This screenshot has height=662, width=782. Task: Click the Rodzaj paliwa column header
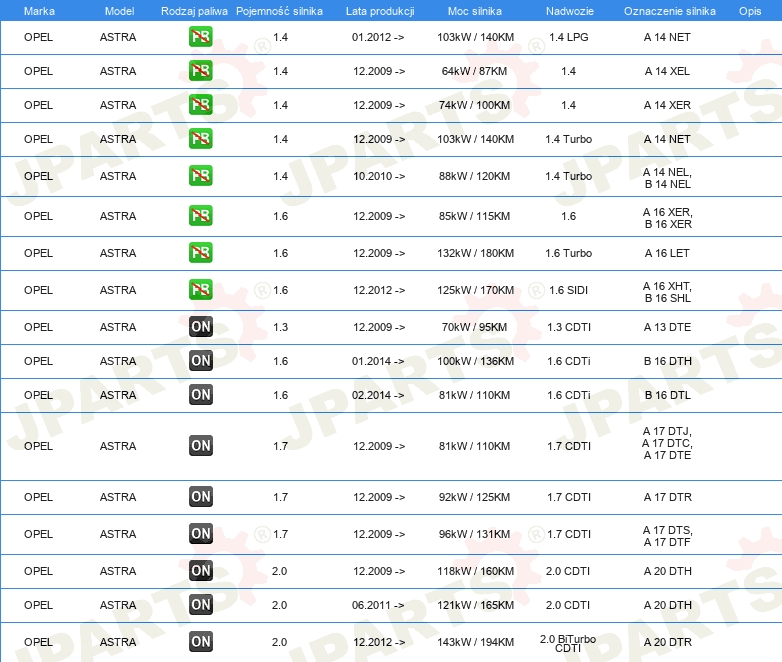coord(194,11)
